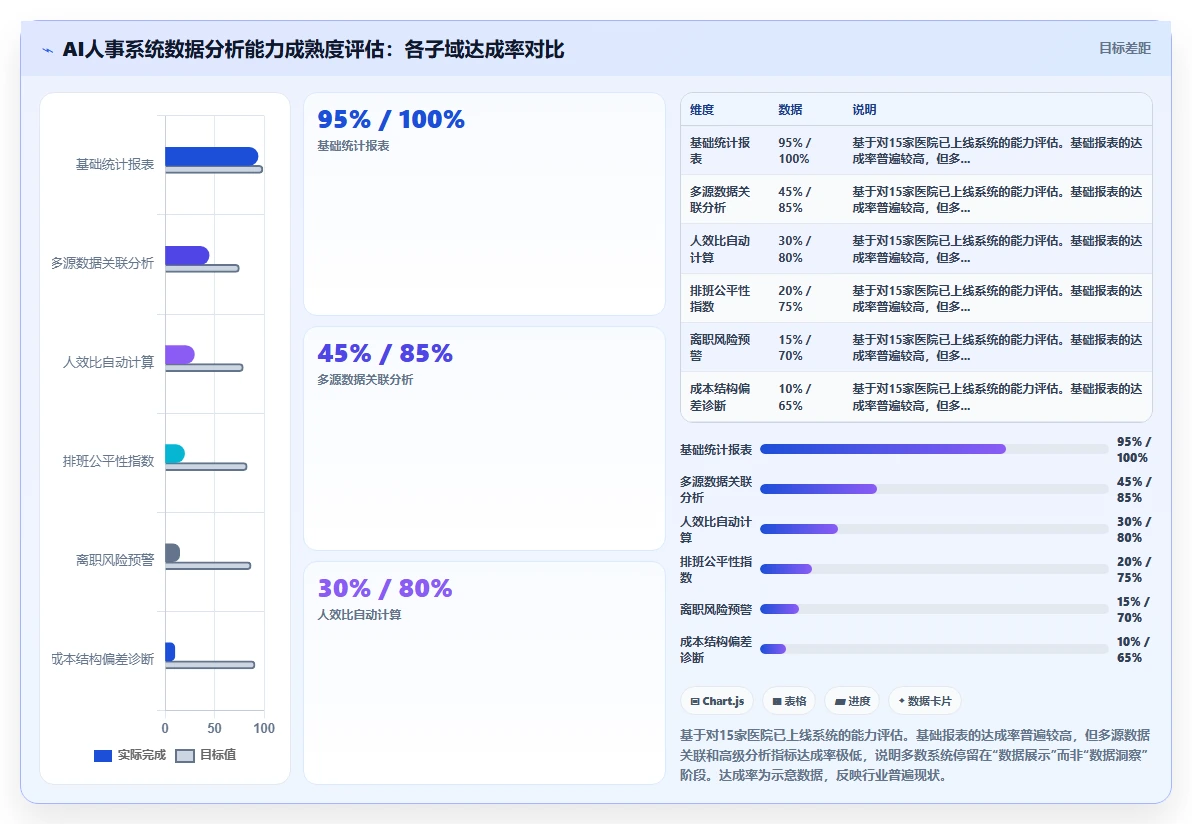
Task: Click the cyan 排班公平性指数 actual bar
Action: point(175,453)
